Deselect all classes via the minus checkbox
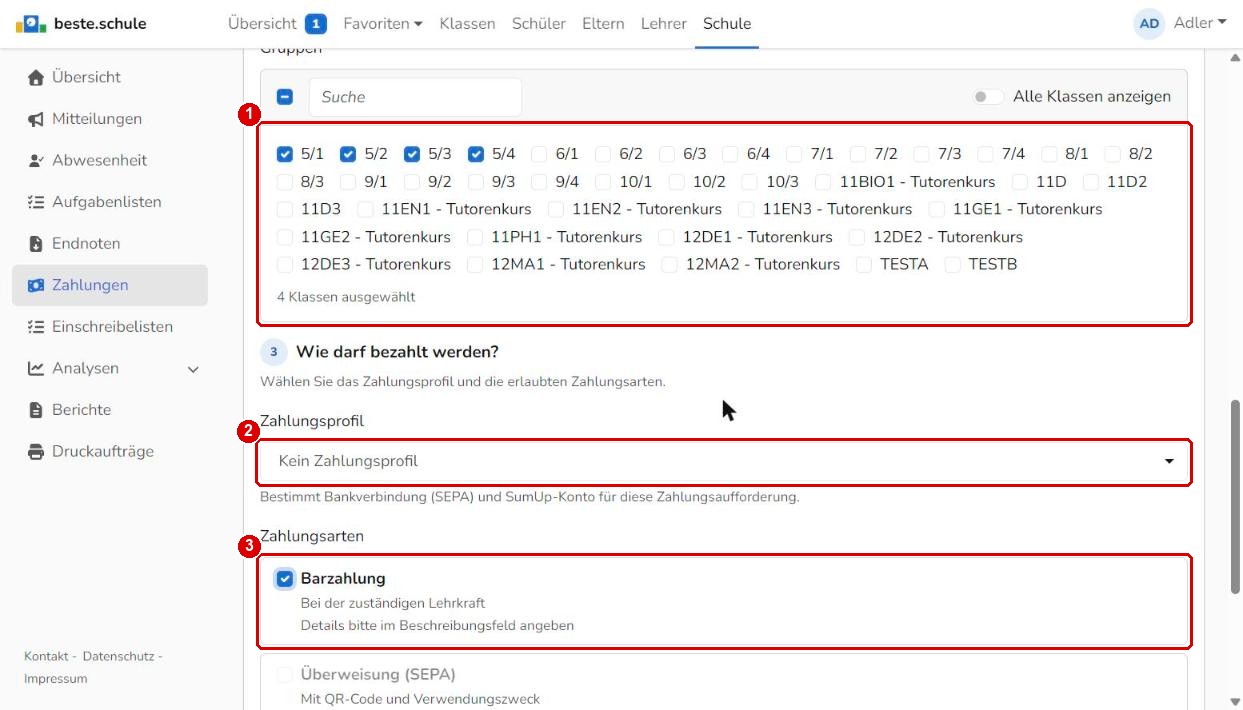 (285, 97)
